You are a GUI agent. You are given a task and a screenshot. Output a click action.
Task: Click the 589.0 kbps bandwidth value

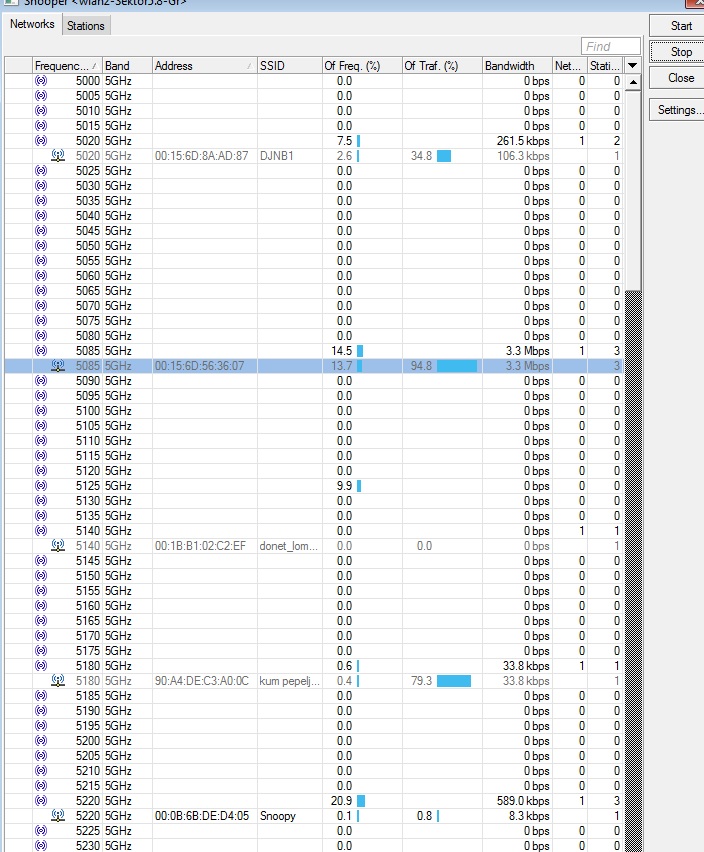523,800
